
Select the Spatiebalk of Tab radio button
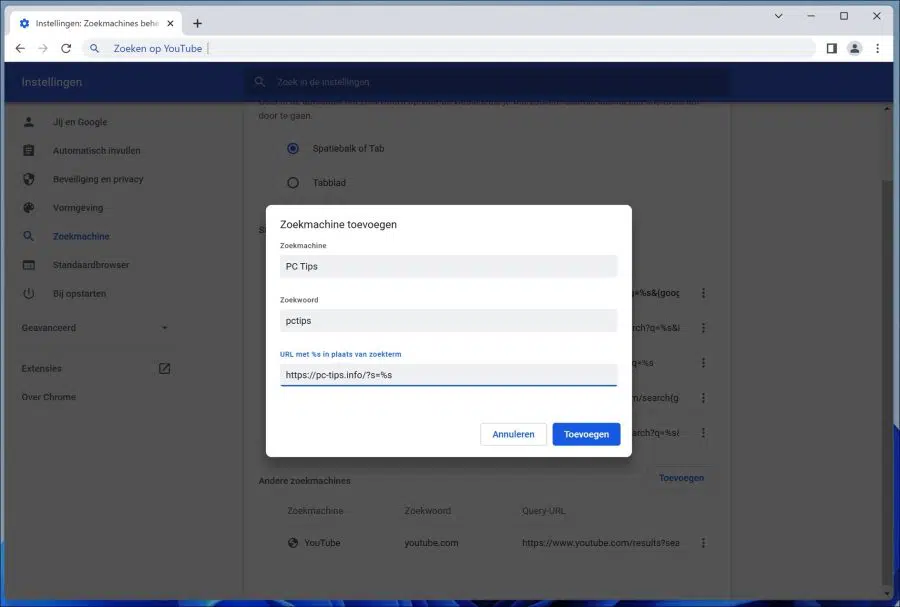click(x=293, y=149)
